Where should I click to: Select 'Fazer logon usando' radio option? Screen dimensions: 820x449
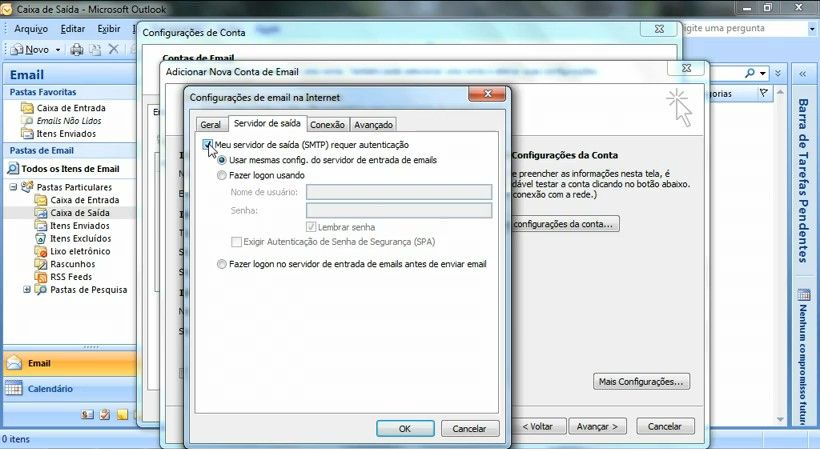[222, 175]
